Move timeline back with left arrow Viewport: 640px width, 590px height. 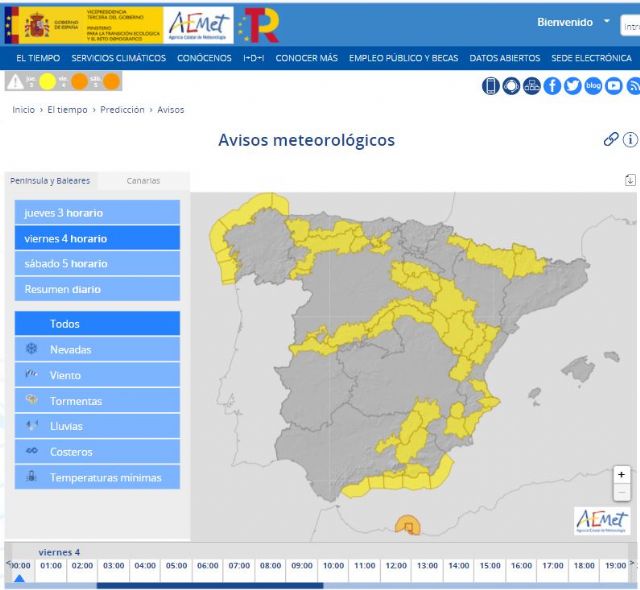pyautogui.click(x=8, y=563)
